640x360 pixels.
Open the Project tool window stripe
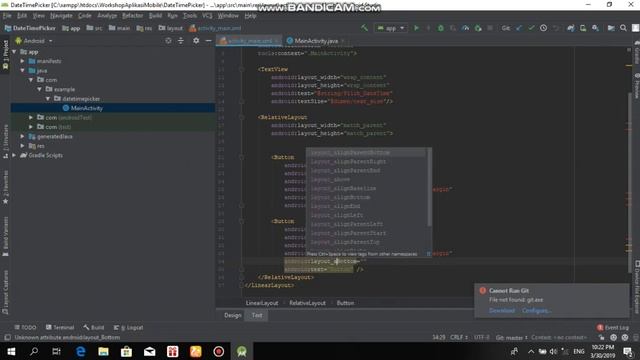(x=5, y=54)
